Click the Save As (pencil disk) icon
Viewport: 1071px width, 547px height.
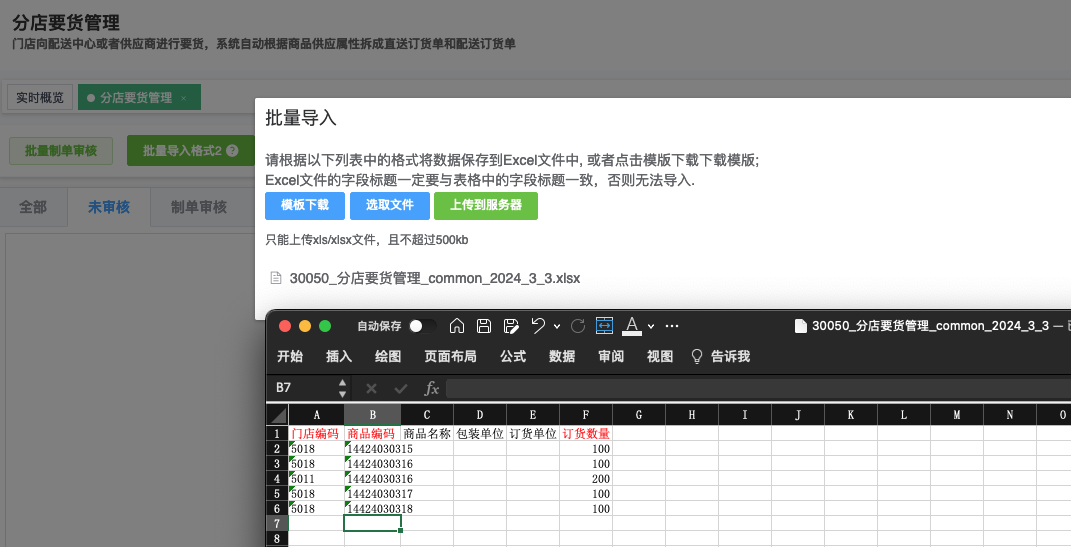point(511,326)
